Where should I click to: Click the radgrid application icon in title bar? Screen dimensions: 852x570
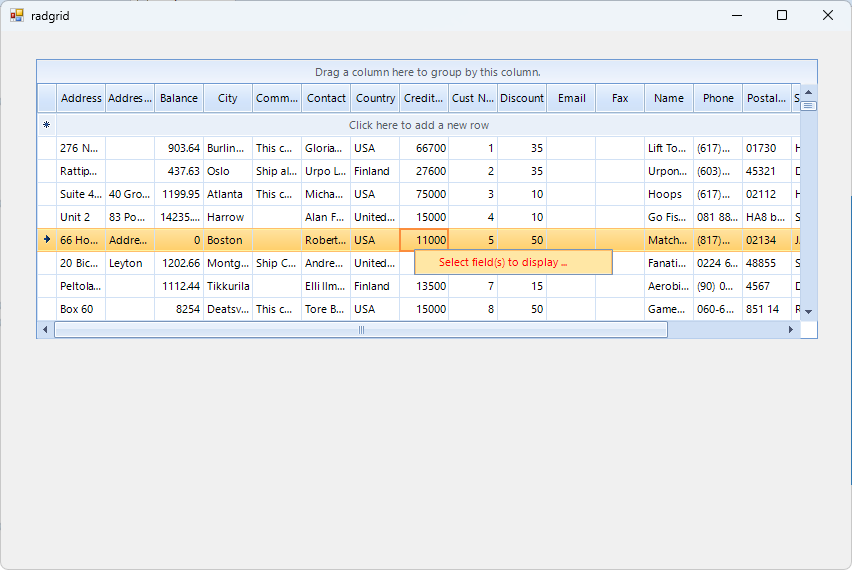16,15
